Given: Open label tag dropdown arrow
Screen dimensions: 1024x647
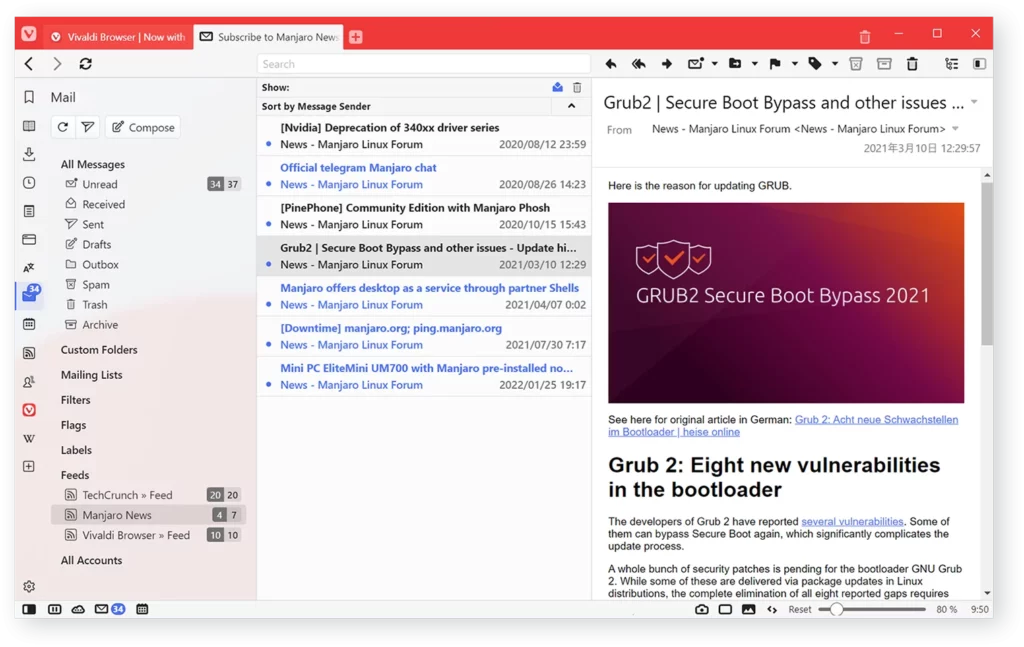Looking at the screenshot, I should coord(835,64).
